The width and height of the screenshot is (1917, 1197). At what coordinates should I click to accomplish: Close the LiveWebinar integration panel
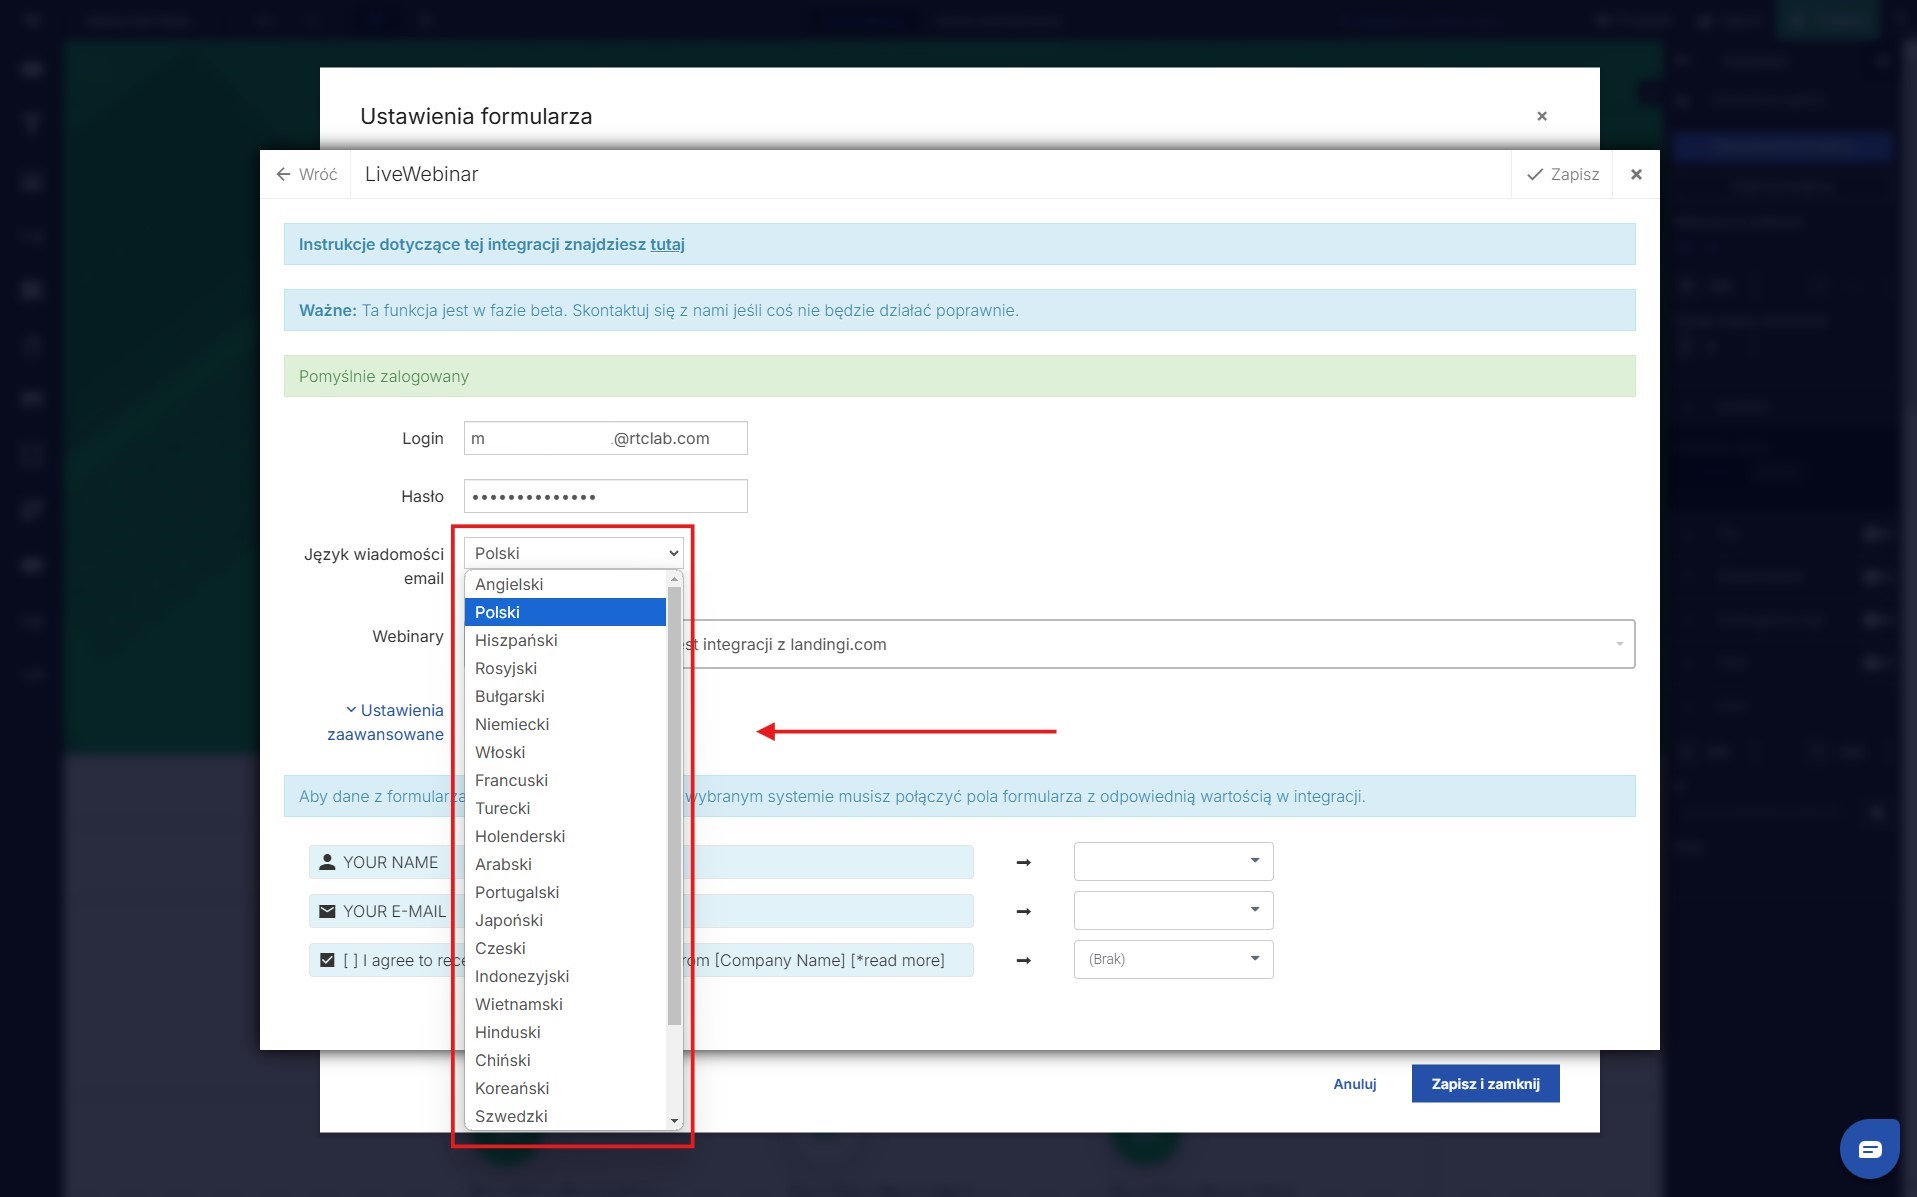pos(1636,174)
